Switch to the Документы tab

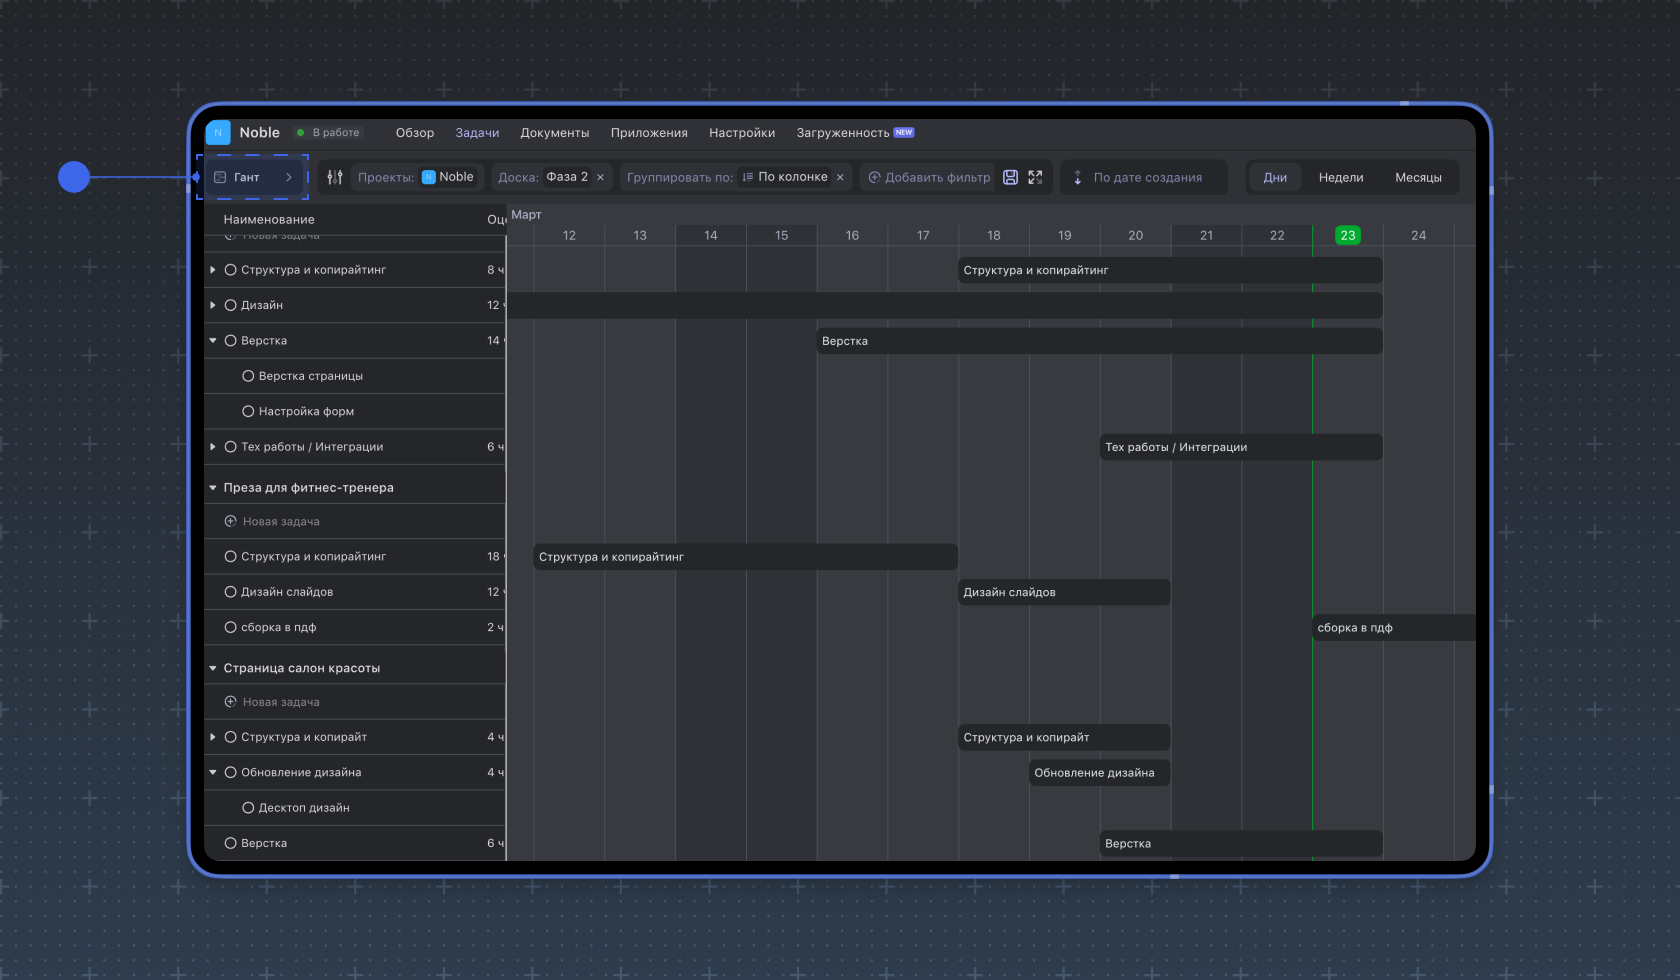pyautogui.click(x=554, y=133)
